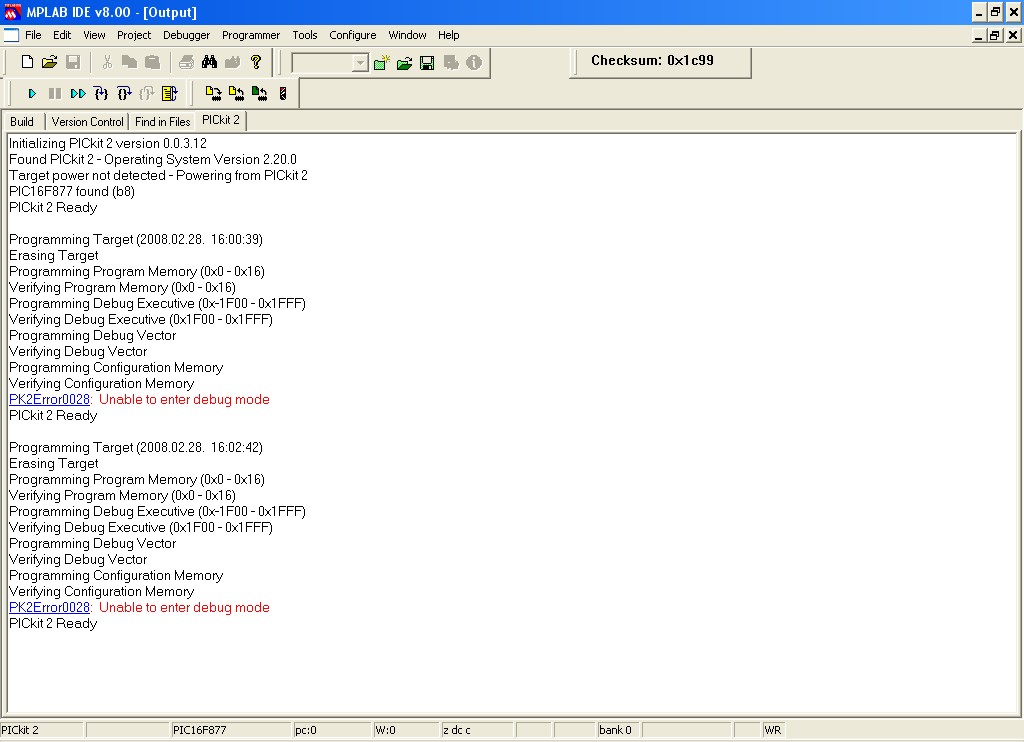Select the PICkit 2 output tab
Viewport: 1024px width, 742px height.
click(221, 120)
